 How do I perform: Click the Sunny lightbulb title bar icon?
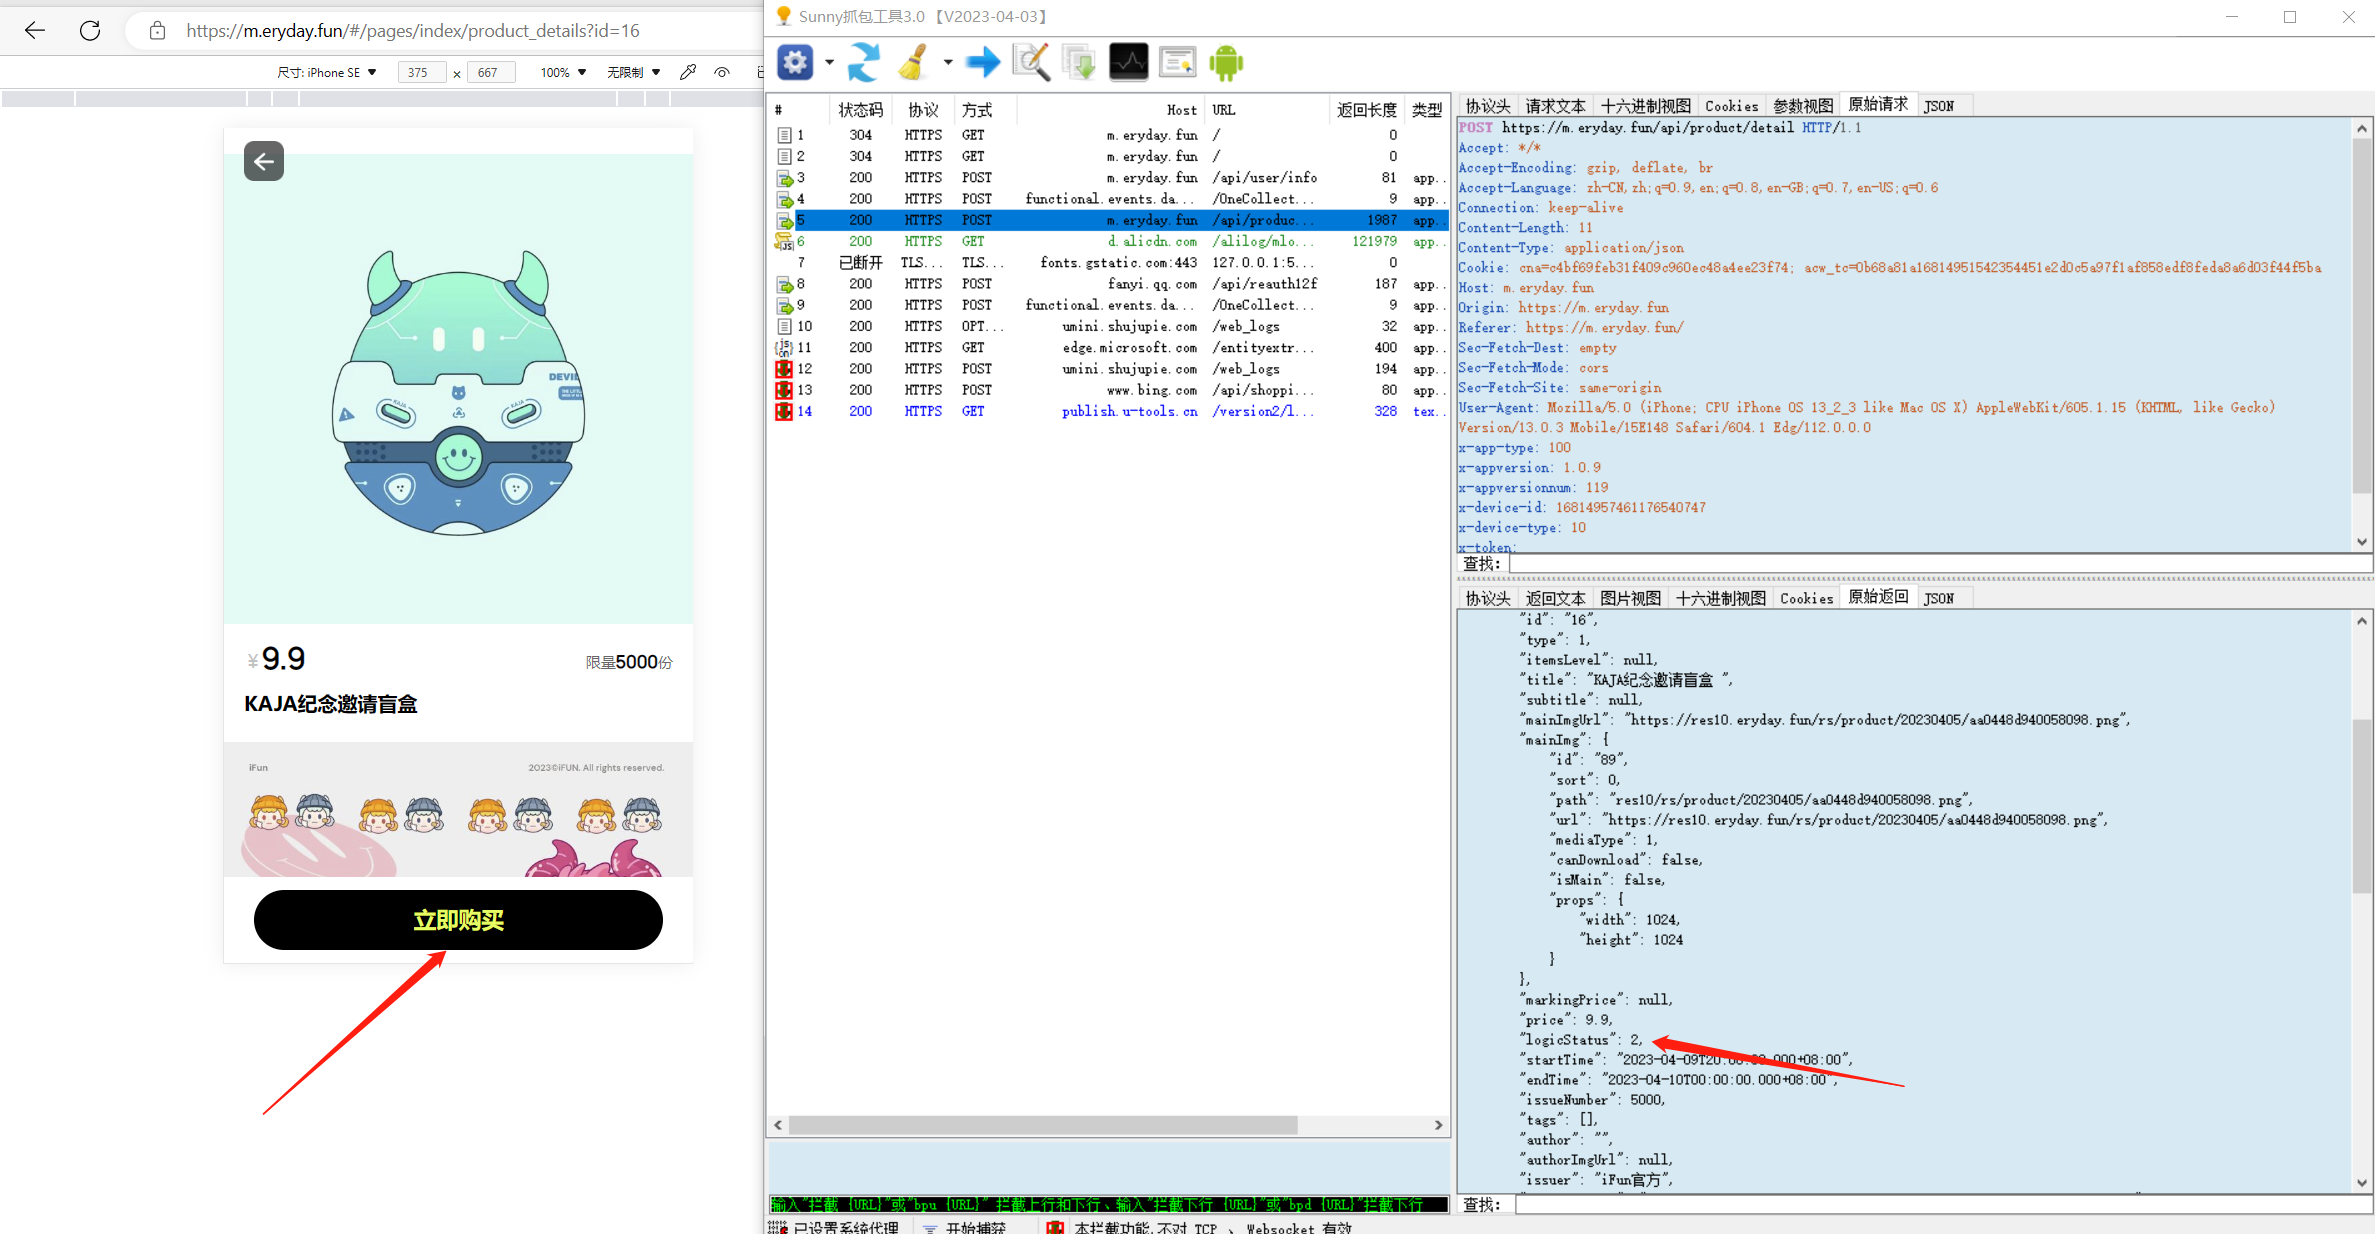point(784,16)
